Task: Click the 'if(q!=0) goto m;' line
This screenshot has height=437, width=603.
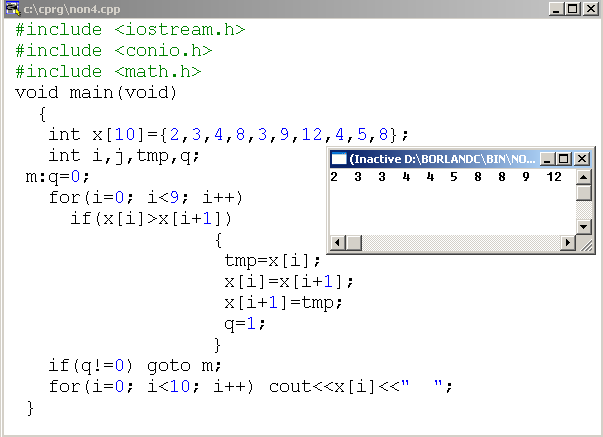Action: point(135,366)
